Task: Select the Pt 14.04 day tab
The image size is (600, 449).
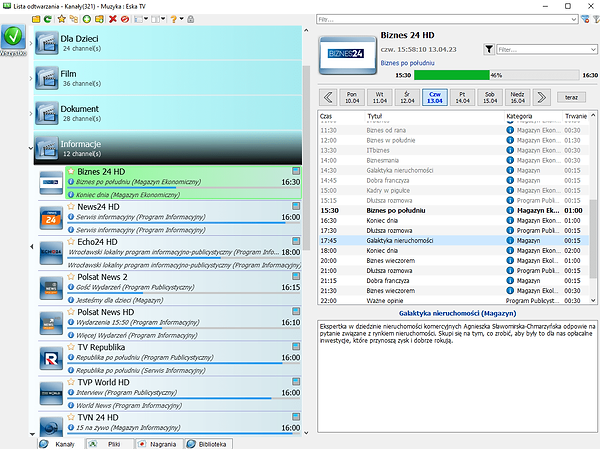Action: [462, 97]
